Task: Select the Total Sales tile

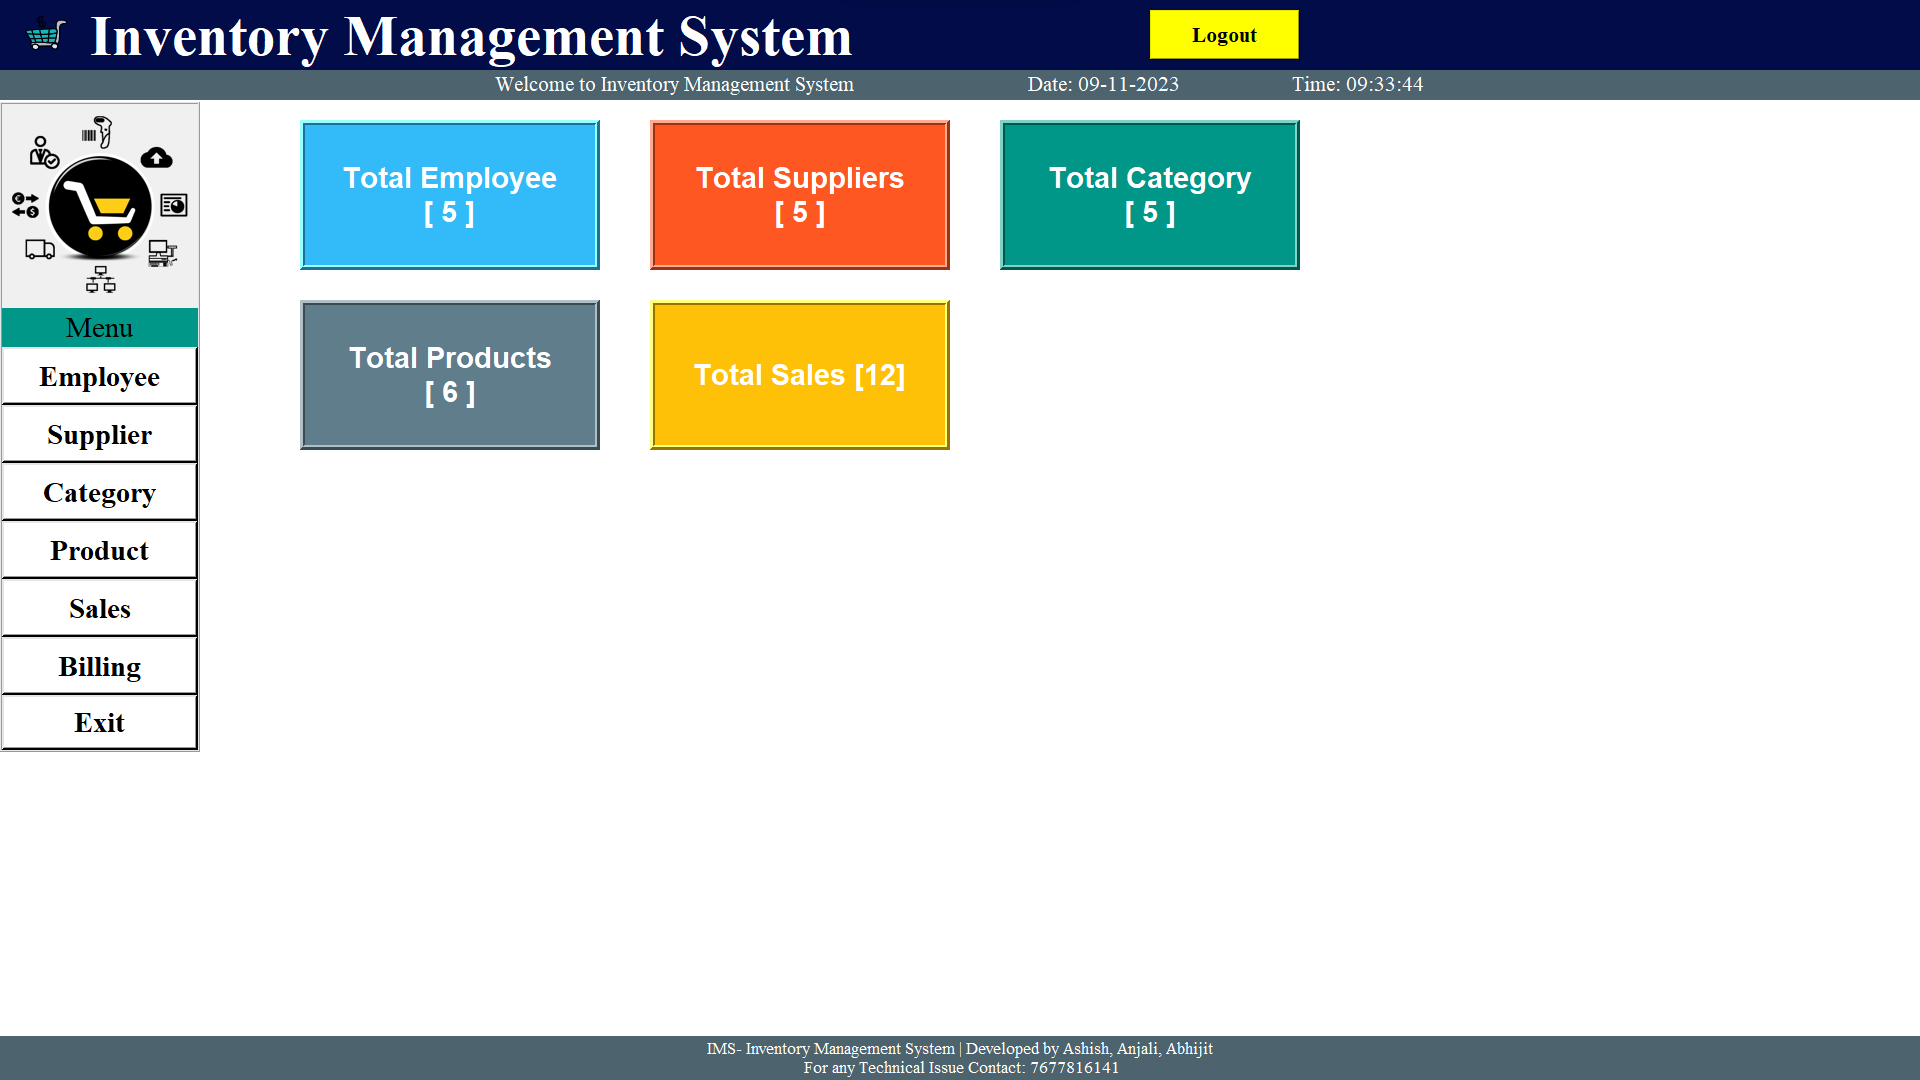Action: (x=799, y=374)
